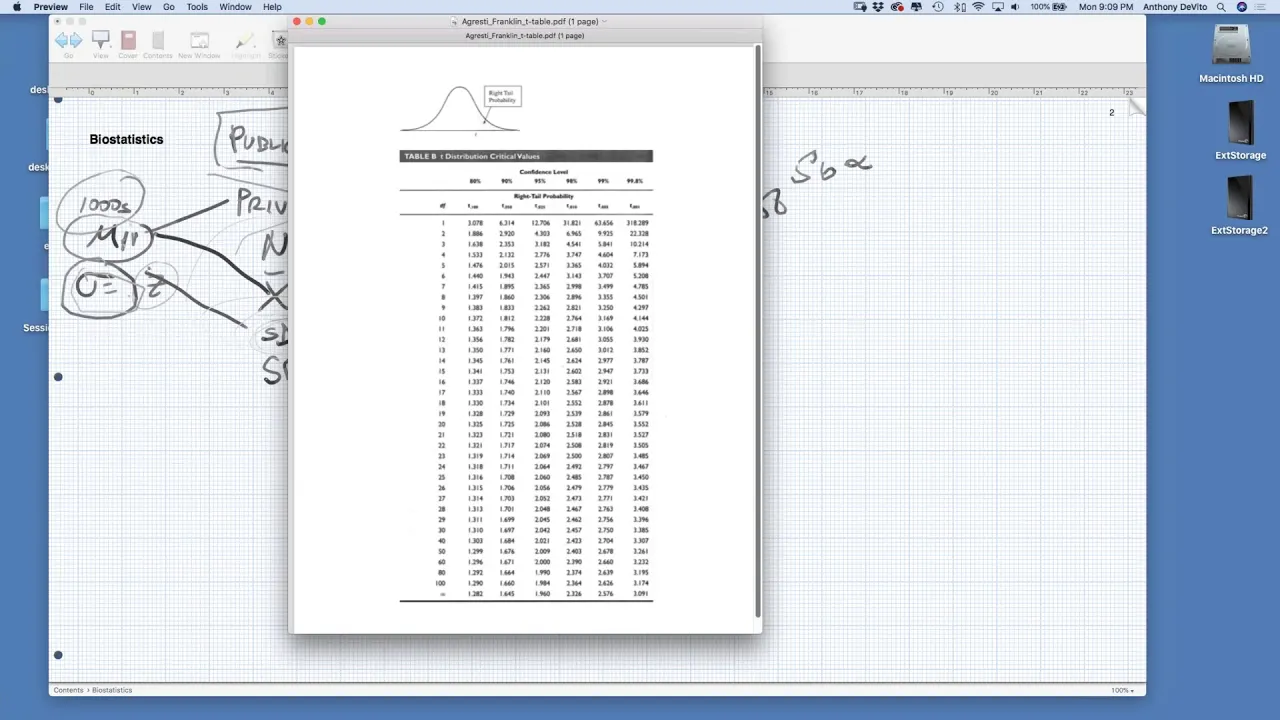Open the Edit menu
1280x720 pixels.
(112, 7)
